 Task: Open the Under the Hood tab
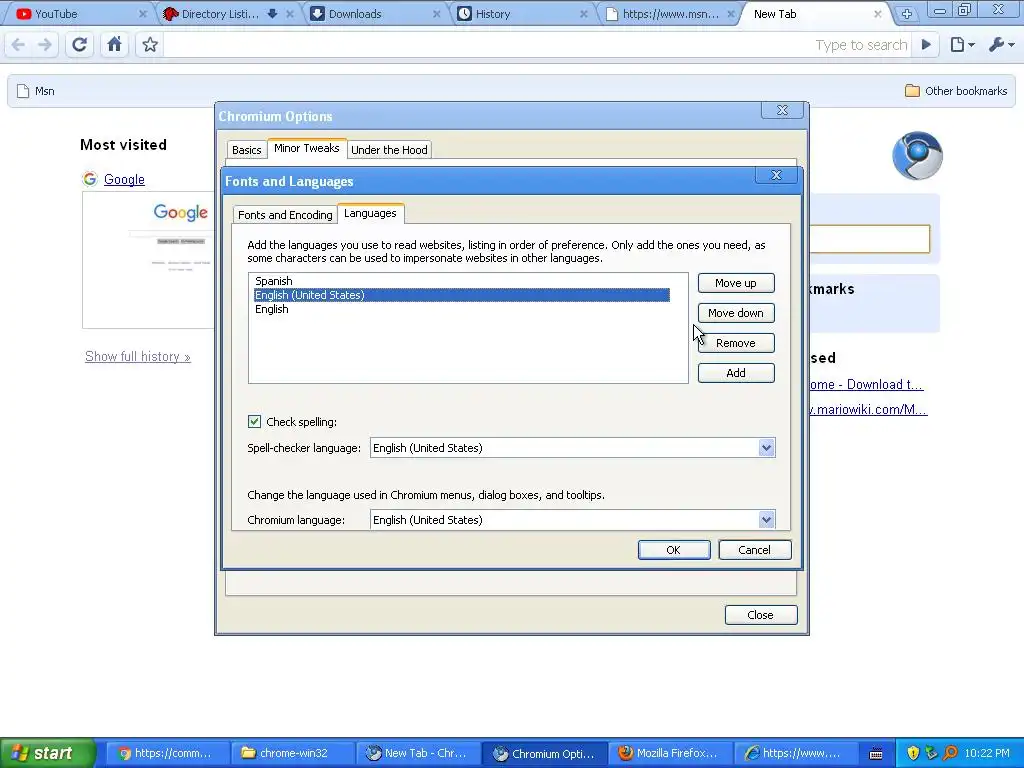389,150
